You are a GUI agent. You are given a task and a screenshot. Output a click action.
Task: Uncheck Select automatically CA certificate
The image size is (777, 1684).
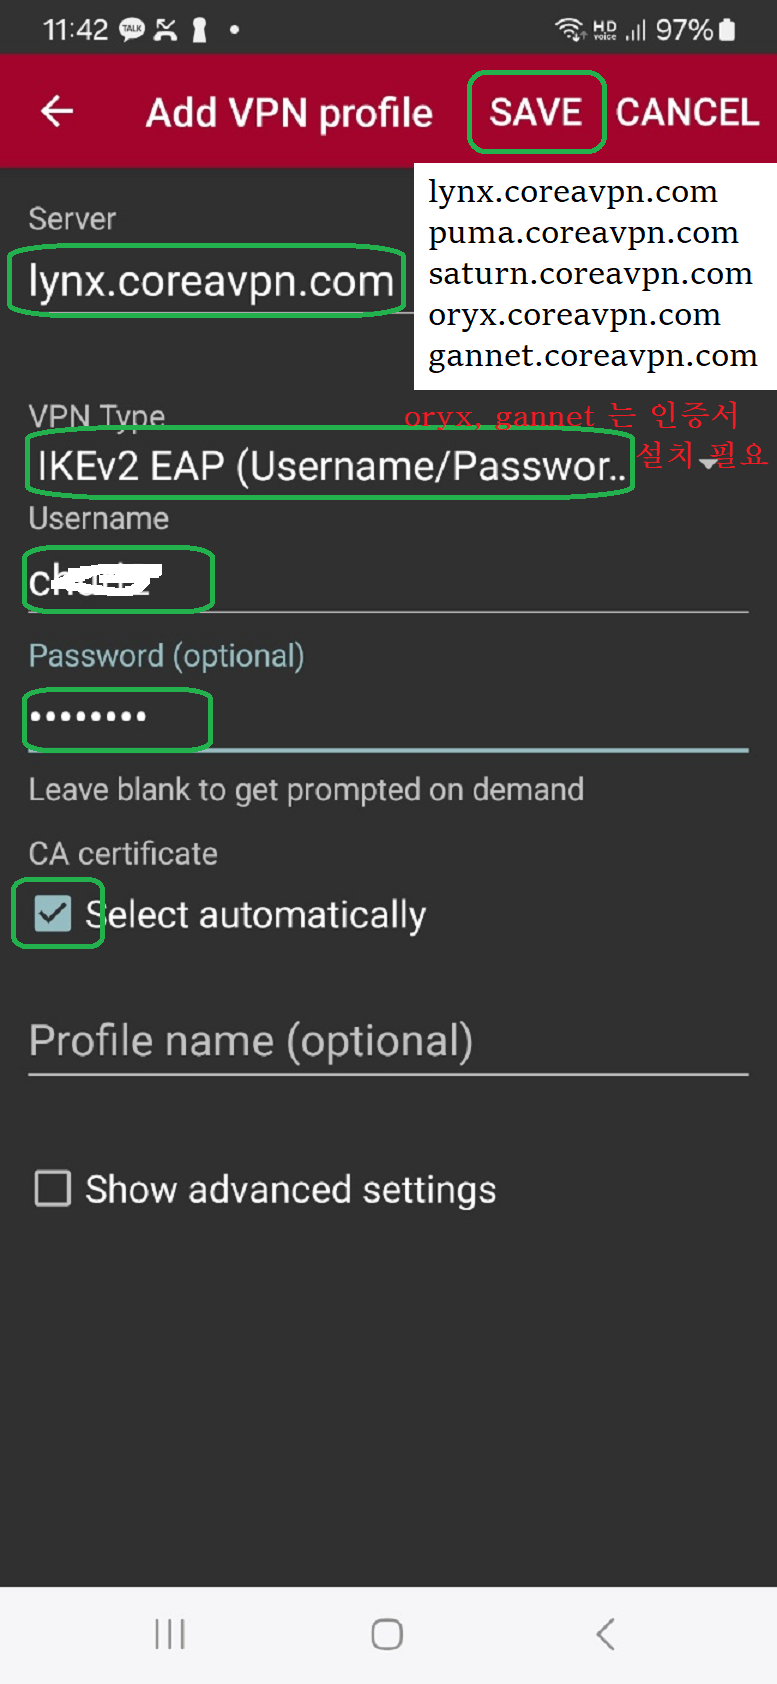coord(53,913)
